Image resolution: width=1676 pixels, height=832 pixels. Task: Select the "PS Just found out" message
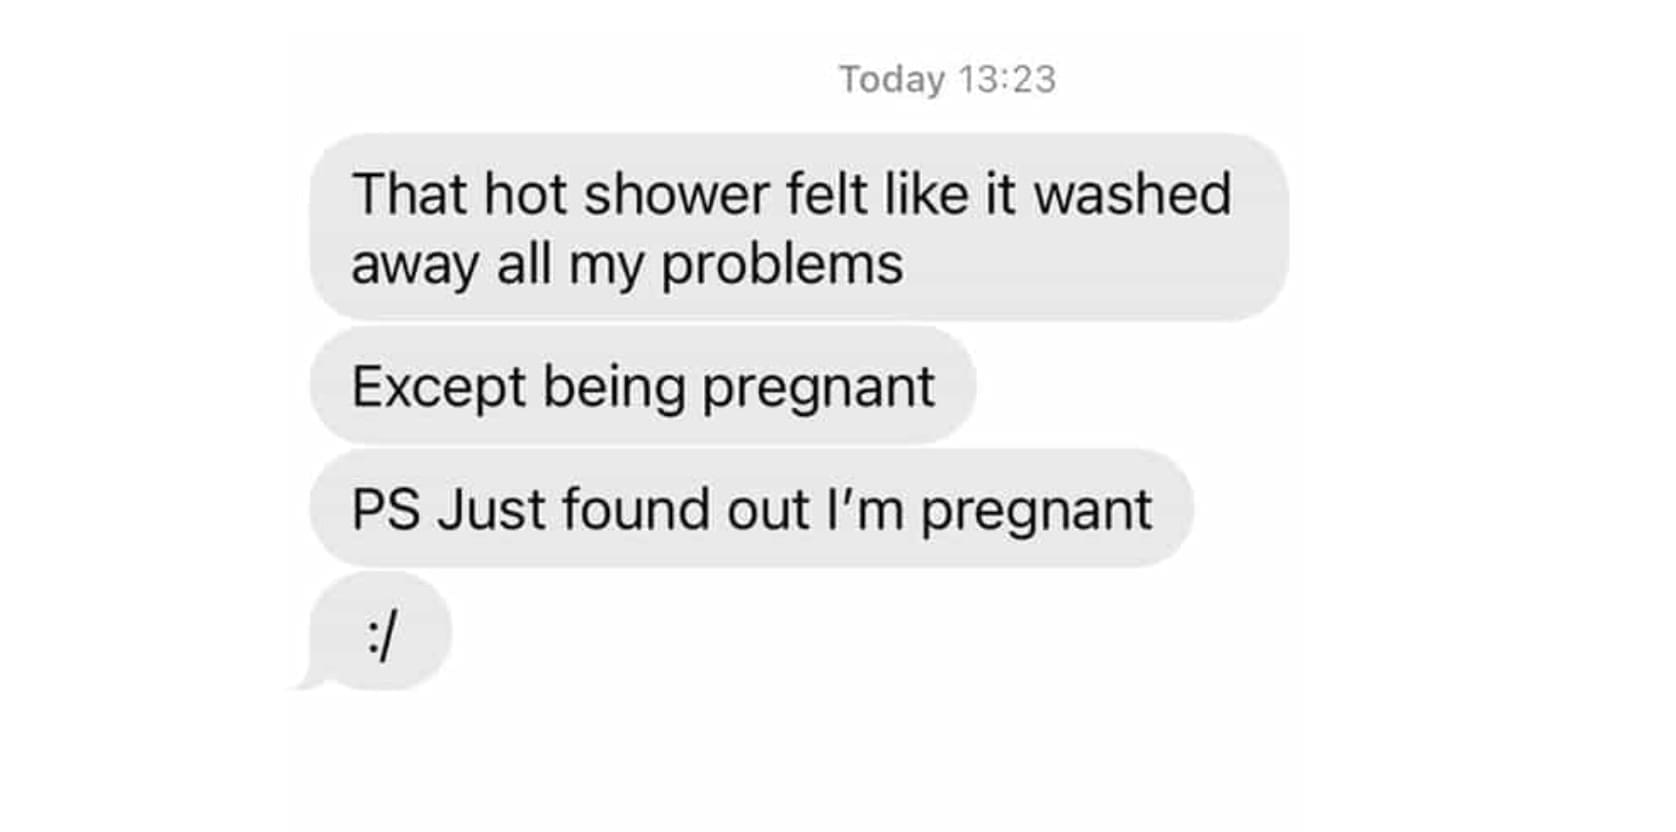pos(751,509)
